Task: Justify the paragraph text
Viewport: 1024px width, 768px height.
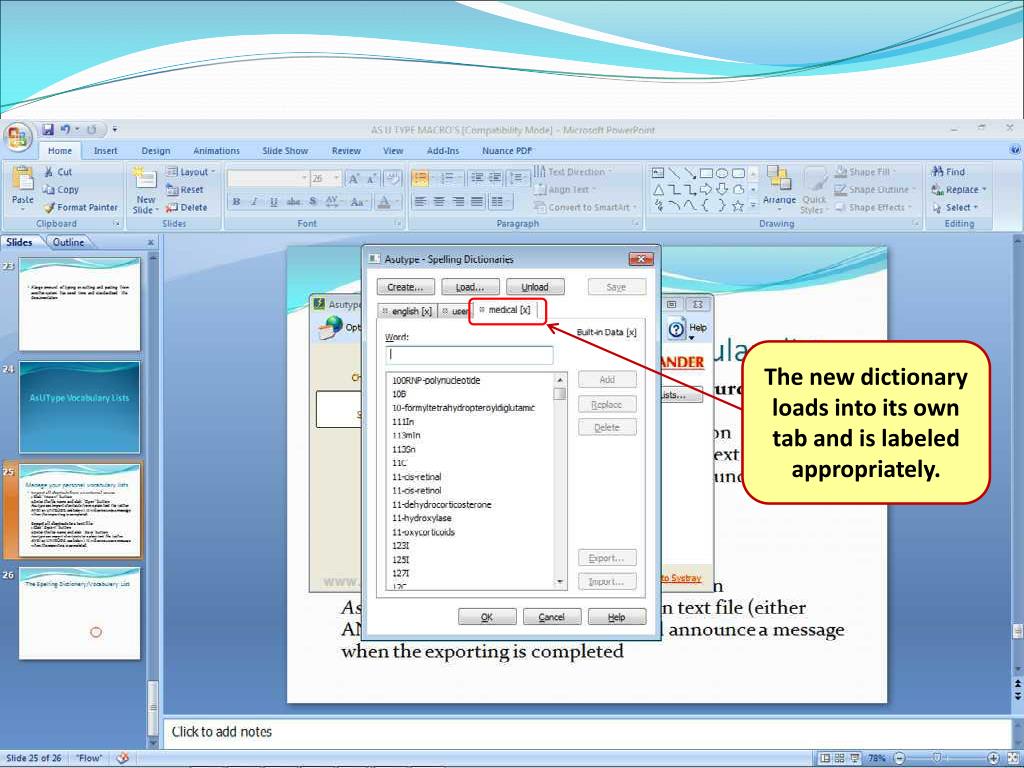Action: (477, 202)
